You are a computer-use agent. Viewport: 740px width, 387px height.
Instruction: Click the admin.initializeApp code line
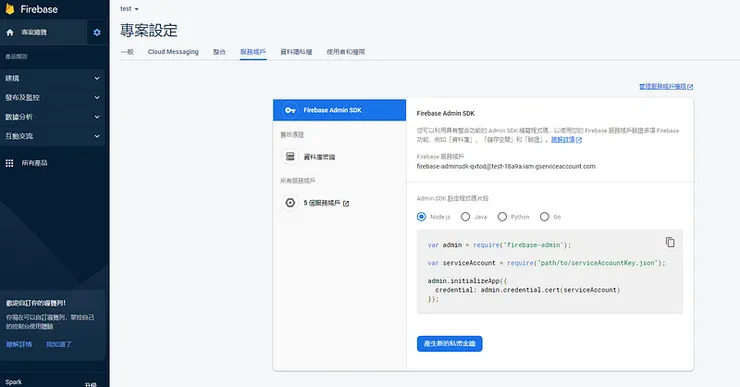(x=467, y=281)
